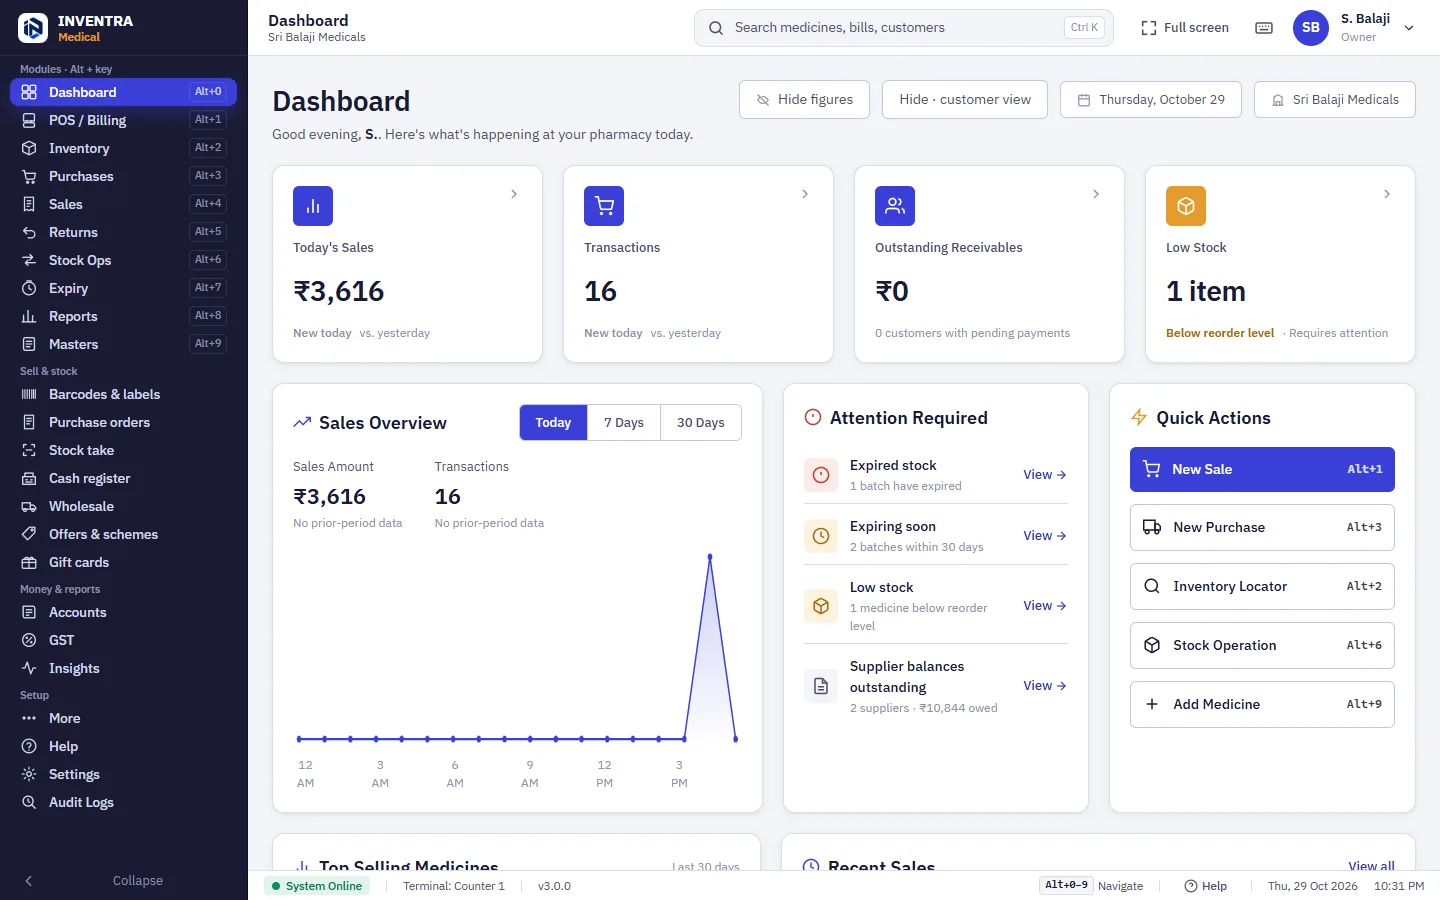Click the INVENTRA logo icon

(x=33, y=28)
